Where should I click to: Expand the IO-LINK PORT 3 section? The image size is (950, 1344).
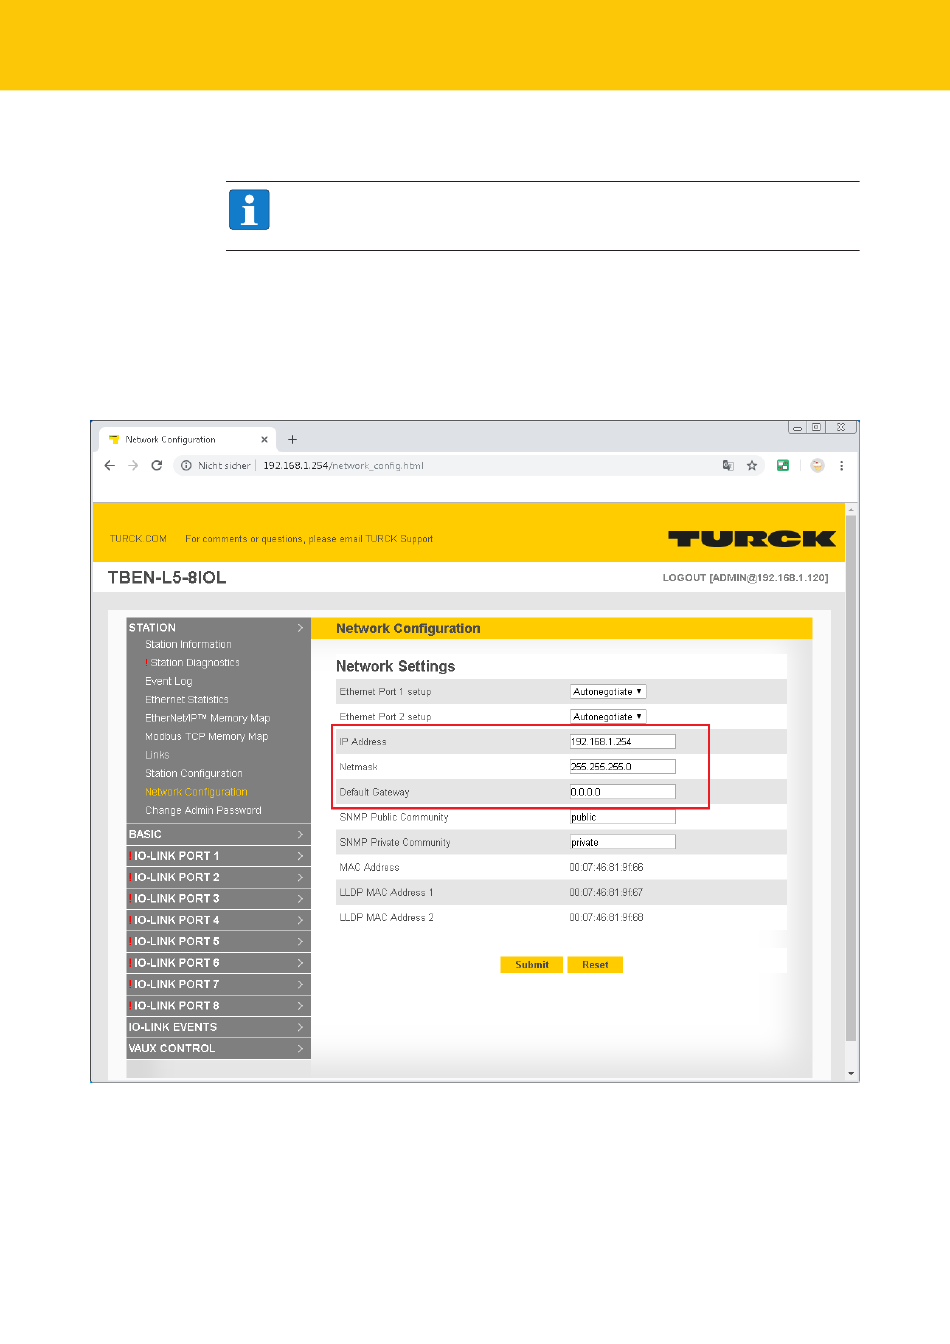[x=218, y=899]
